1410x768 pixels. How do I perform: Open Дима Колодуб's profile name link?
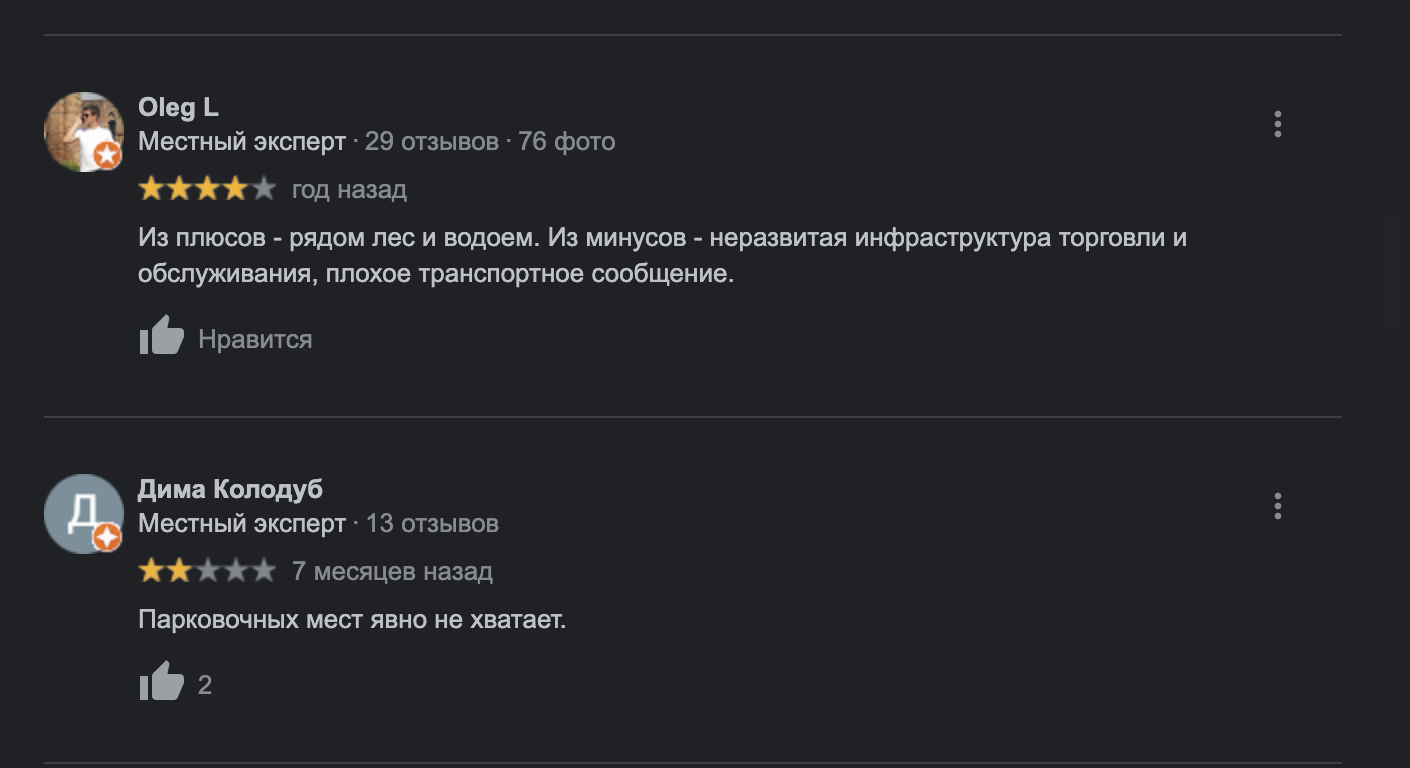pos(230,490)
